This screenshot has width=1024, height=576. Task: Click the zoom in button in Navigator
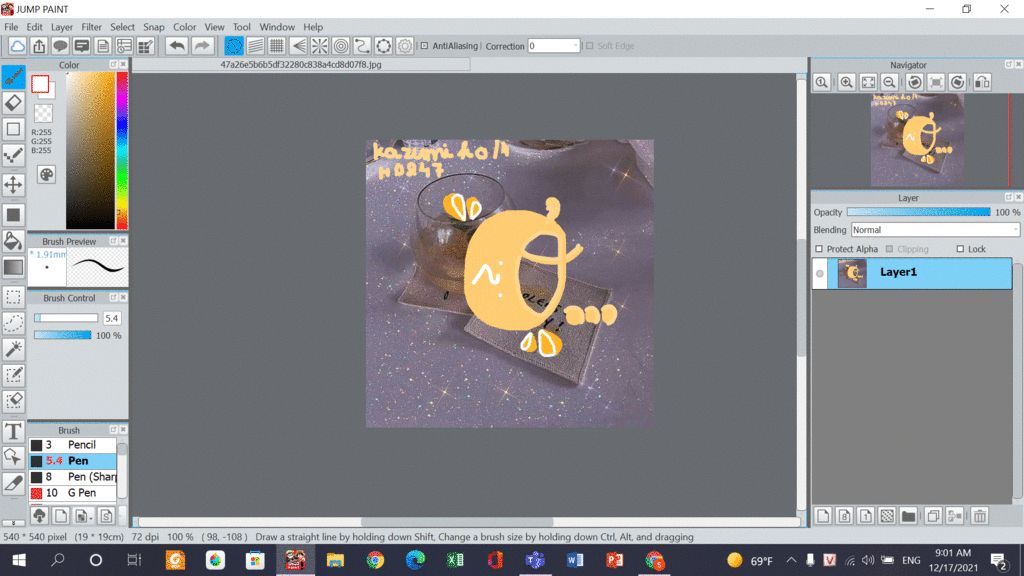click(x=846, y=82)
